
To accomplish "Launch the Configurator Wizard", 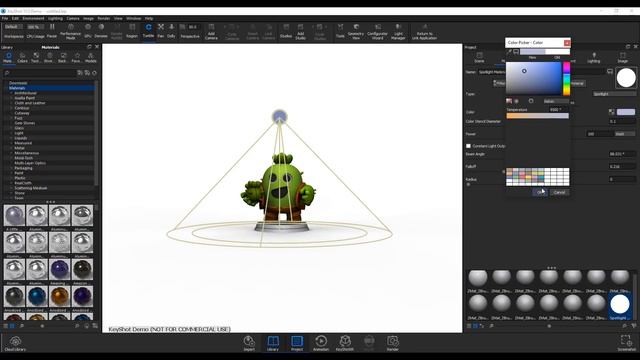I will click(x=377, y=31).
